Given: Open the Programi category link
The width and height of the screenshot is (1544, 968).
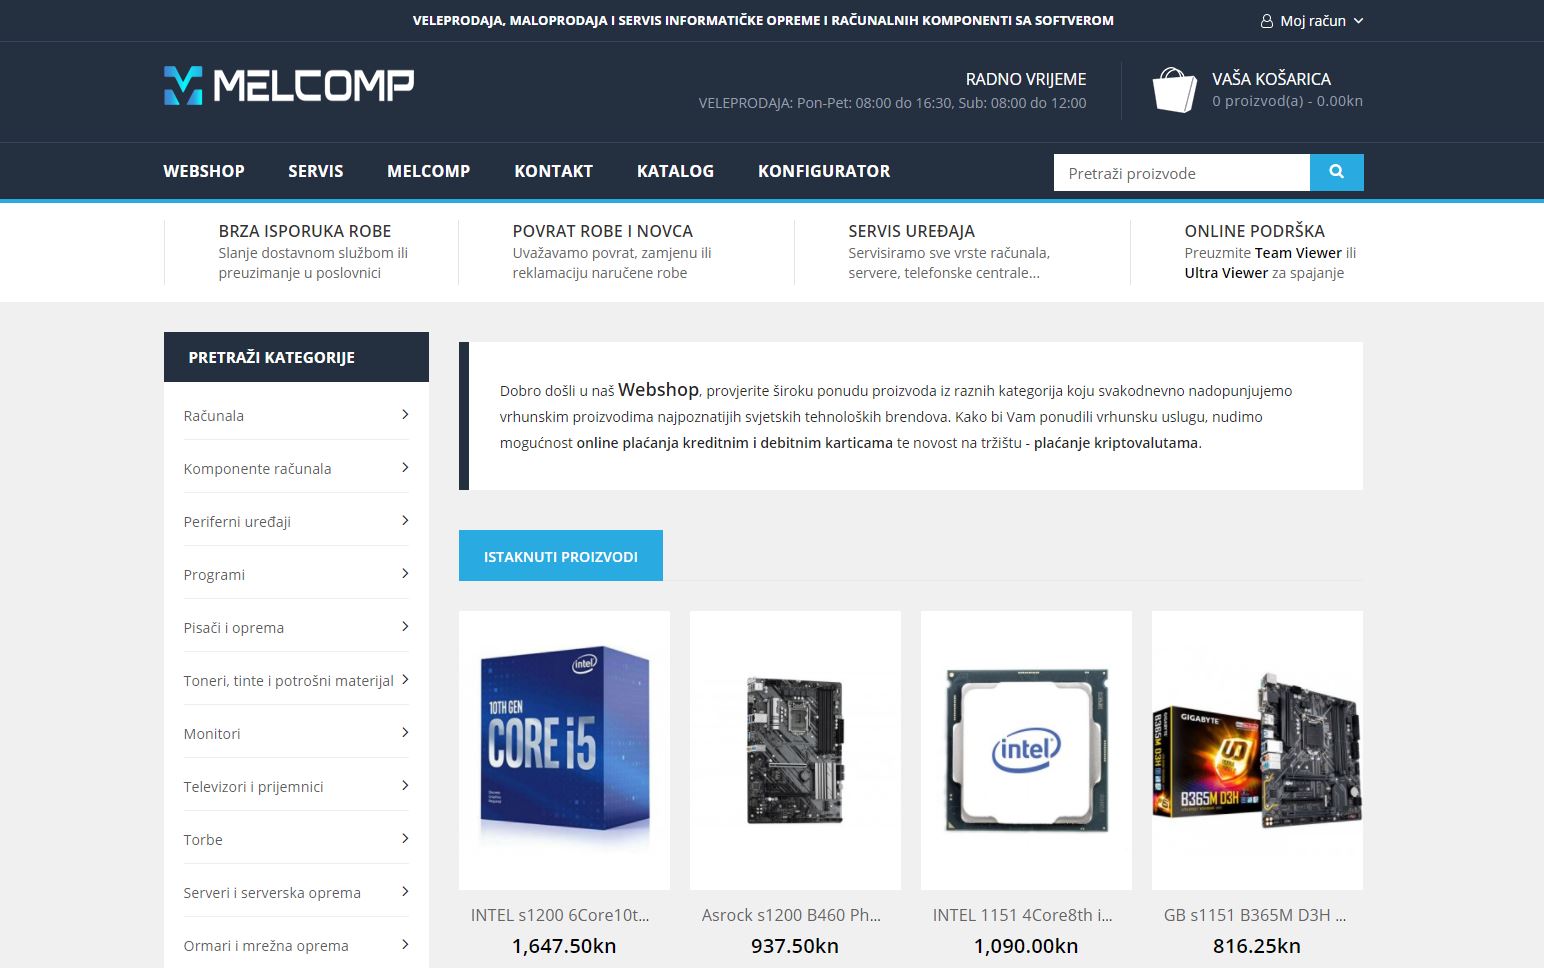Looking at the screenshot, I should pos(214,574).
